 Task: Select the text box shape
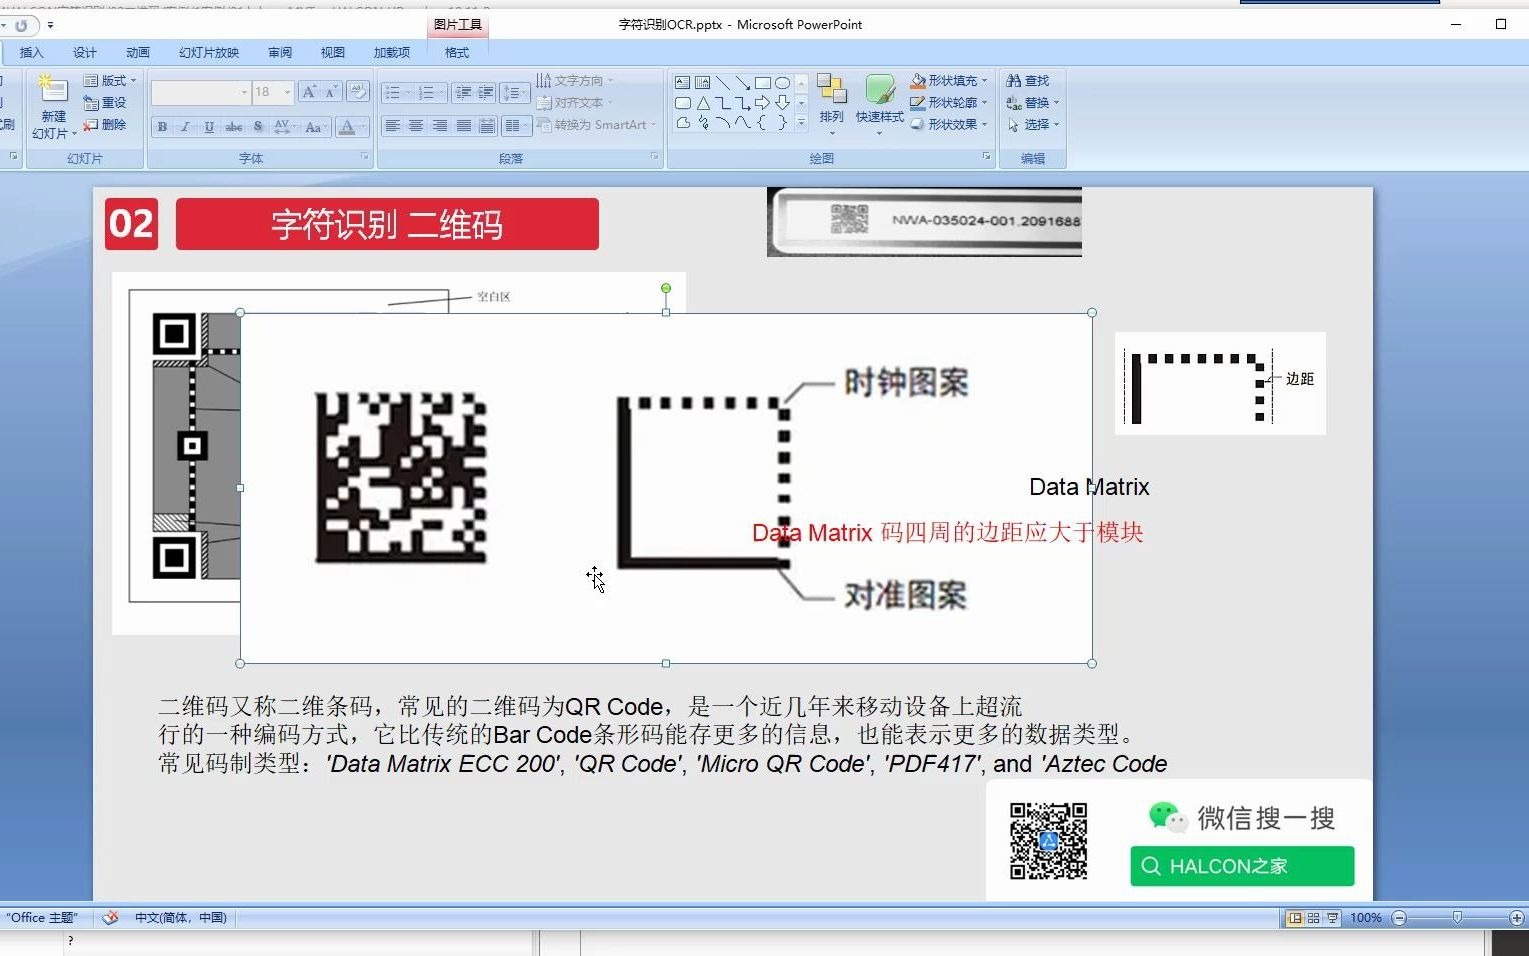[x=683, y=83]
